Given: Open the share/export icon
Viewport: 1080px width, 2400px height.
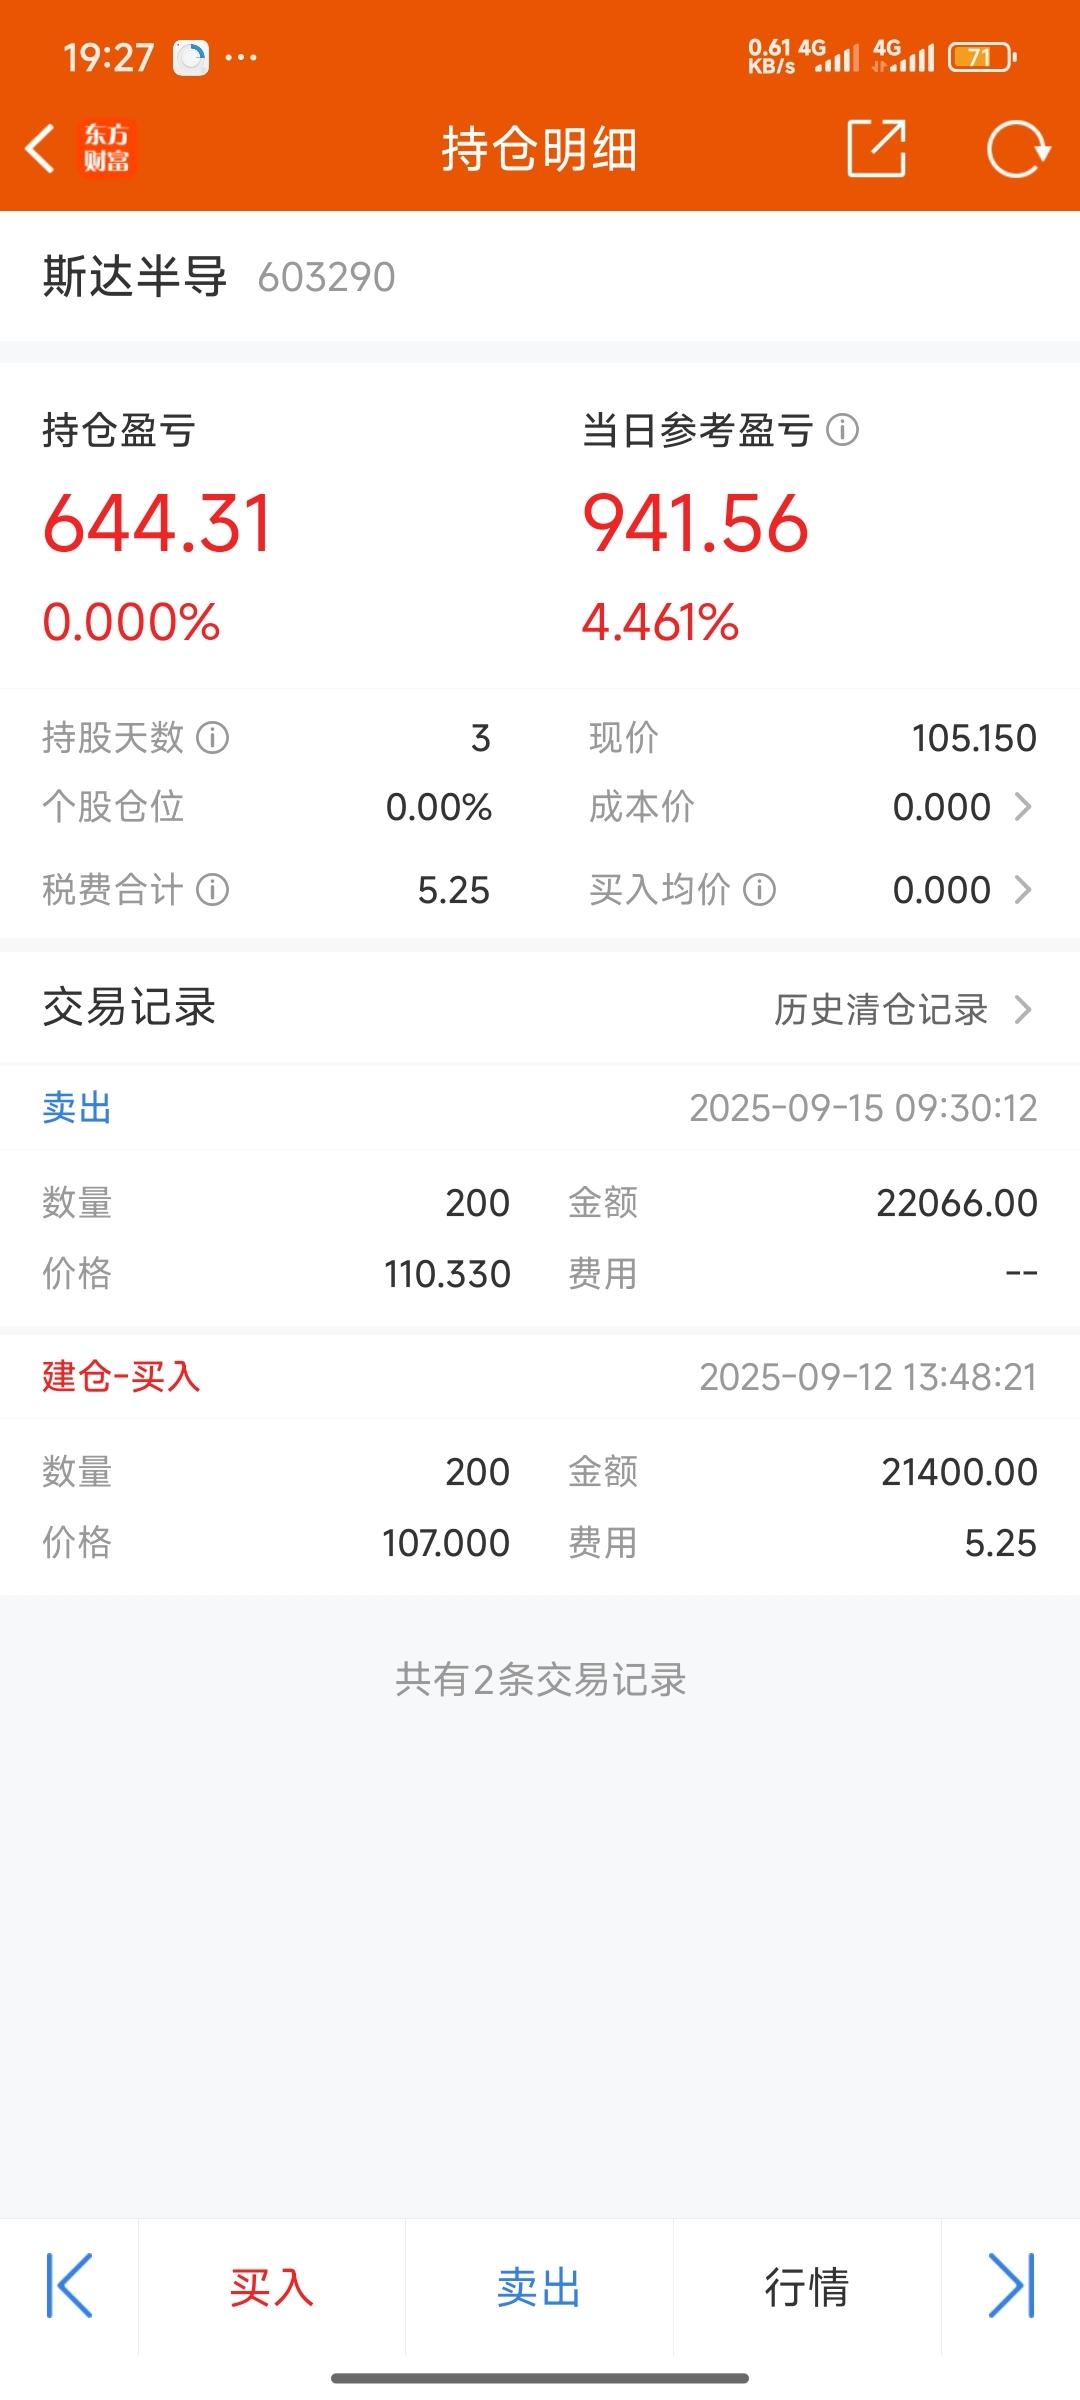Looking at the screenshot, I should [877, 149].
